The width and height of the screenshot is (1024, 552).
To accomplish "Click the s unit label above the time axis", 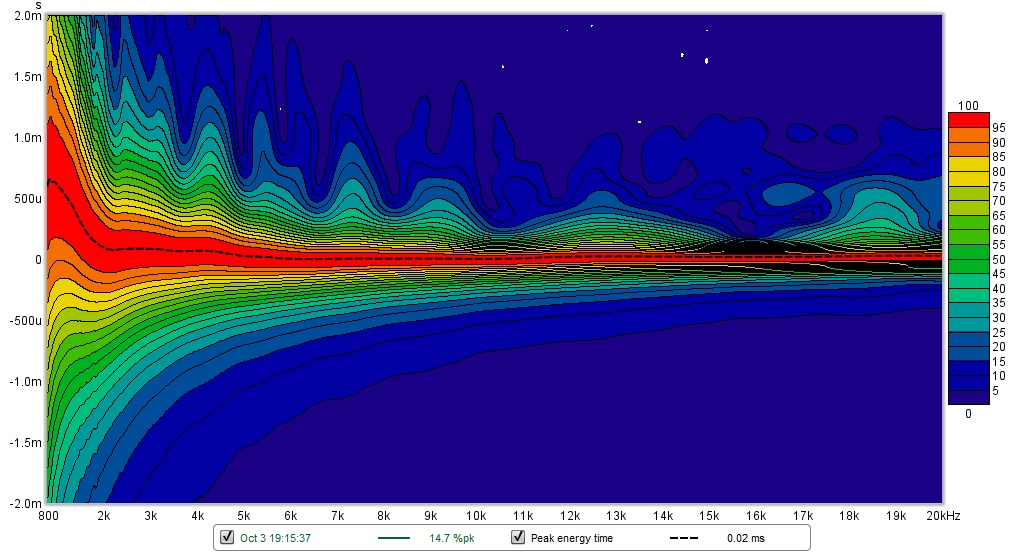I will [x=38, y=5].
